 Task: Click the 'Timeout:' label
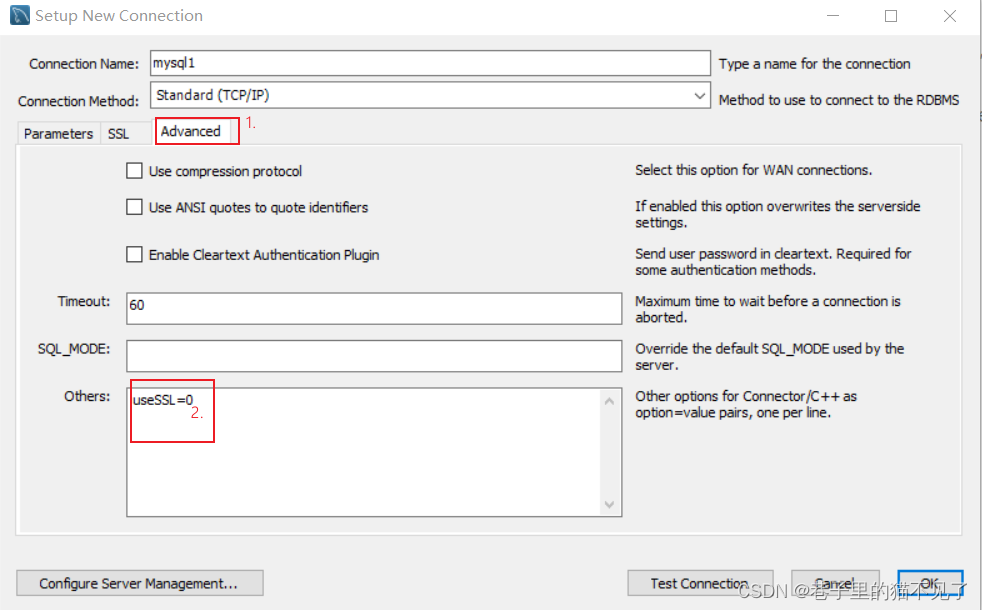pyautogui.click(x=84, y=301)
